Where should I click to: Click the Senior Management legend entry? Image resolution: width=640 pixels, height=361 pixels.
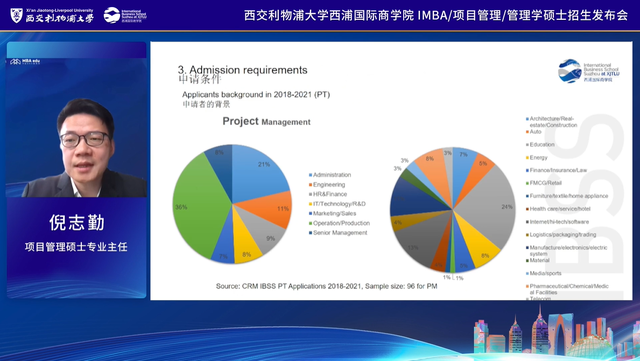[x=338, y=233]
